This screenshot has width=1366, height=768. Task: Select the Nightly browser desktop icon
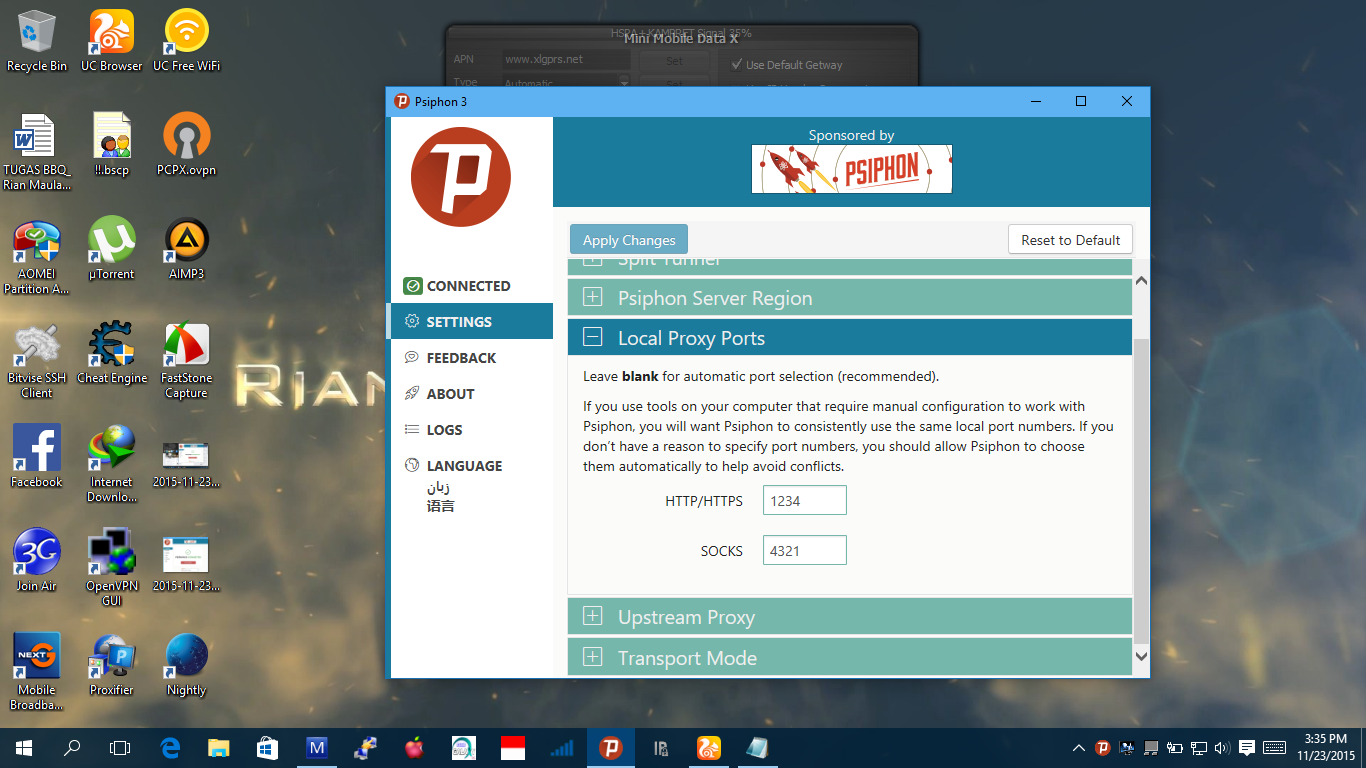(x=187, y=665)
